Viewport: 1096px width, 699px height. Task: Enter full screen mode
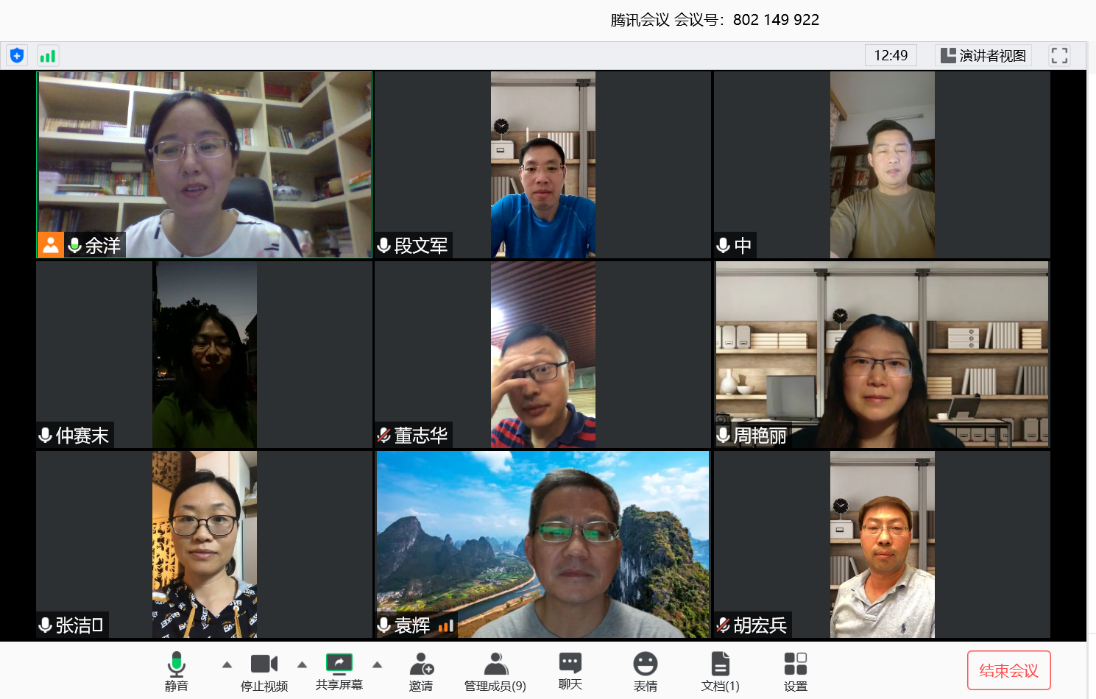click(1060, 55)
